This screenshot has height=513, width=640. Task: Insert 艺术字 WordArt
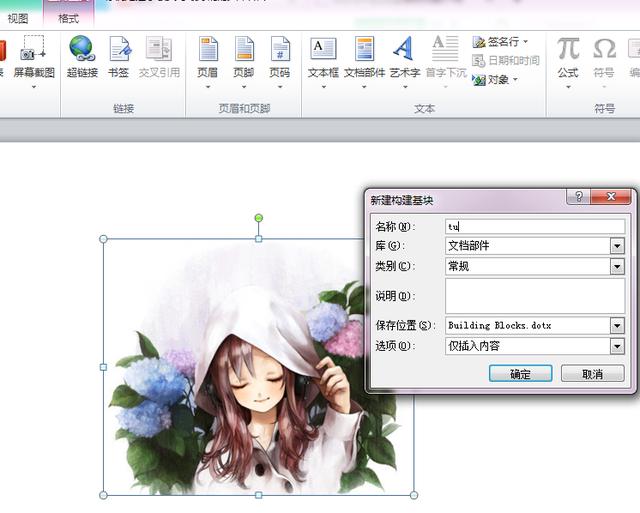pyautogui.click(x=404, y=61)
